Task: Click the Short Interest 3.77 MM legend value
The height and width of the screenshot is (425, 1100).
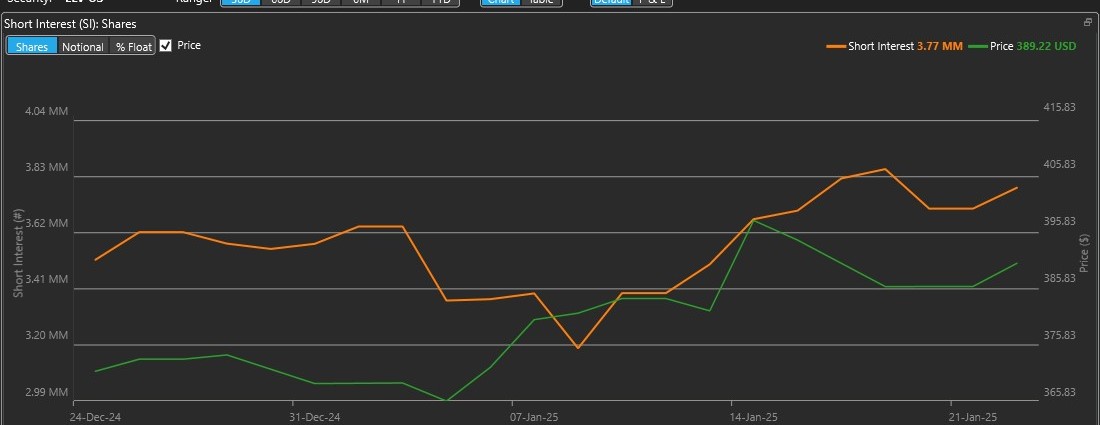Action: pyautogui.click(x=940, y=46)
